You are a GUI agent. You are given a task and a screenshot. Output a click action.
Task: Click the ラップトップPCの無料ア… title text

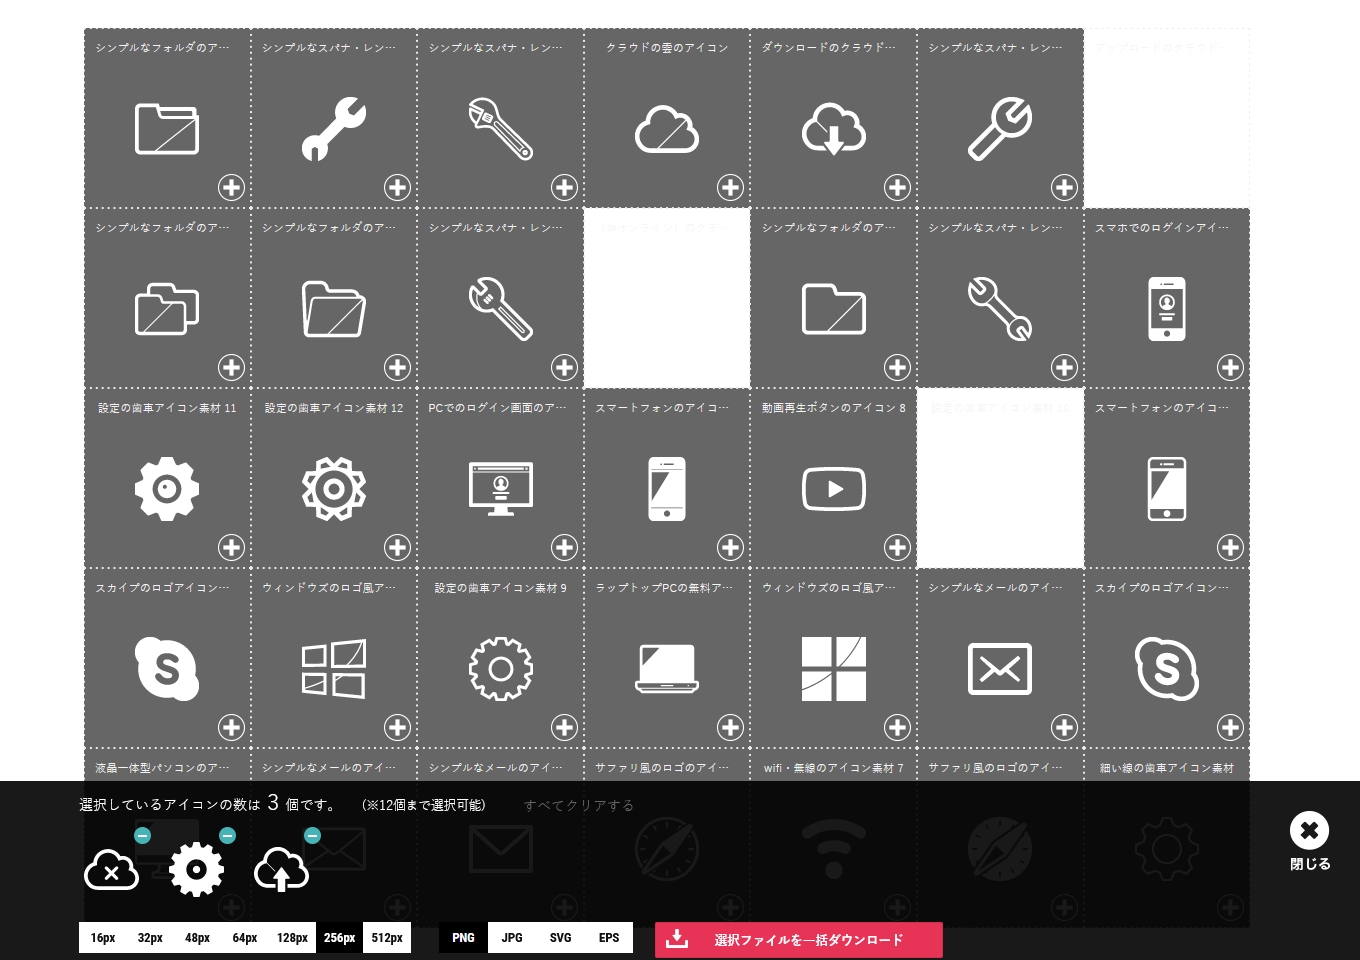point(664,588)
